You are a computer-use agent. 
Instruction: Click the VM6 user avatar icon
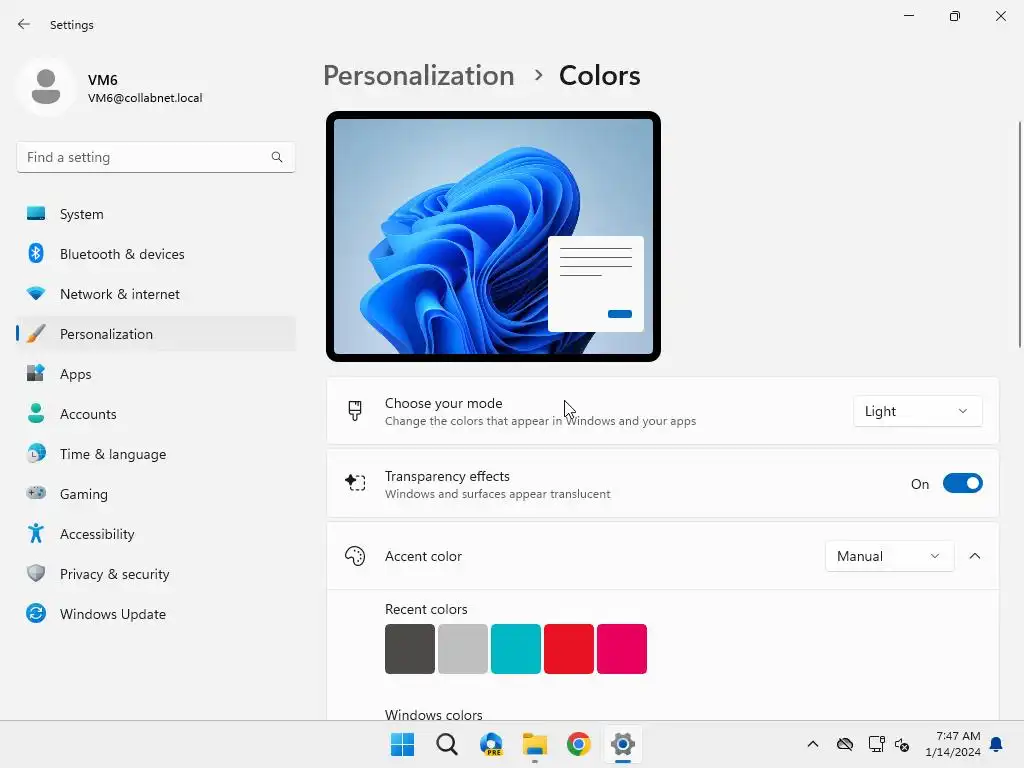(46, 87)
